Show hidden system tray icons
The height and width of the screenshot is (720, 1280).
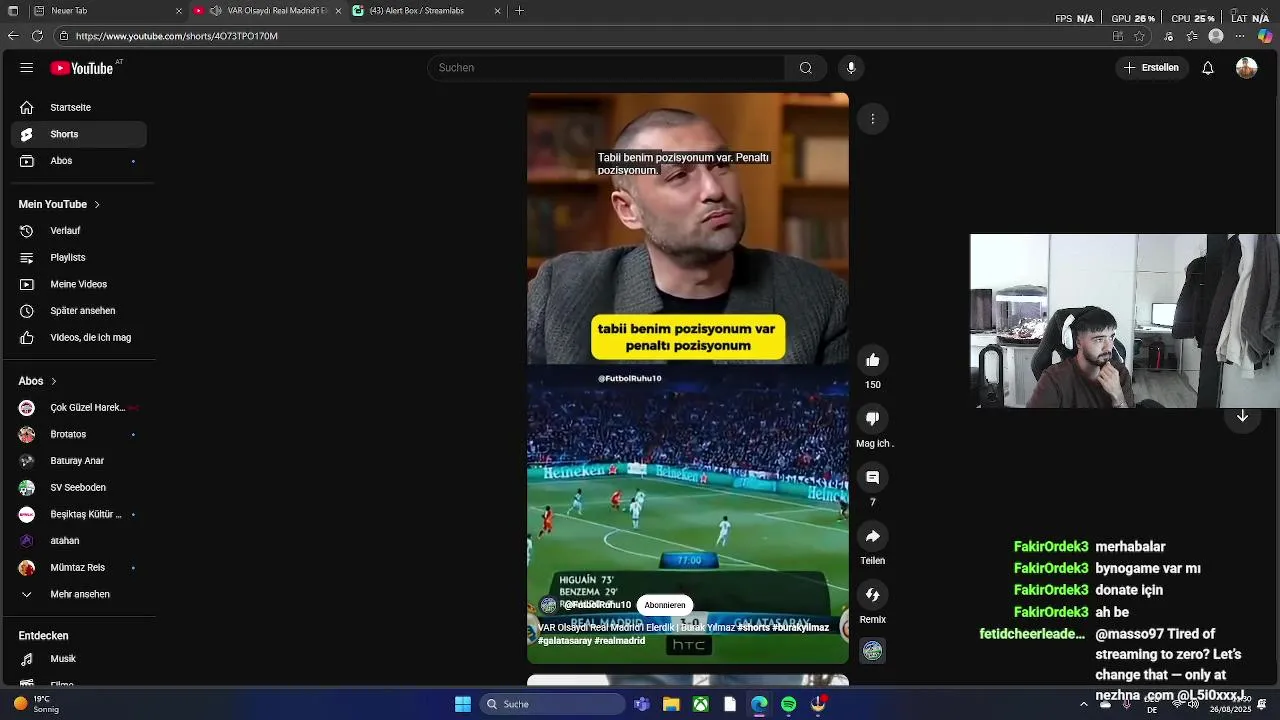click(x=1084, y=704)
